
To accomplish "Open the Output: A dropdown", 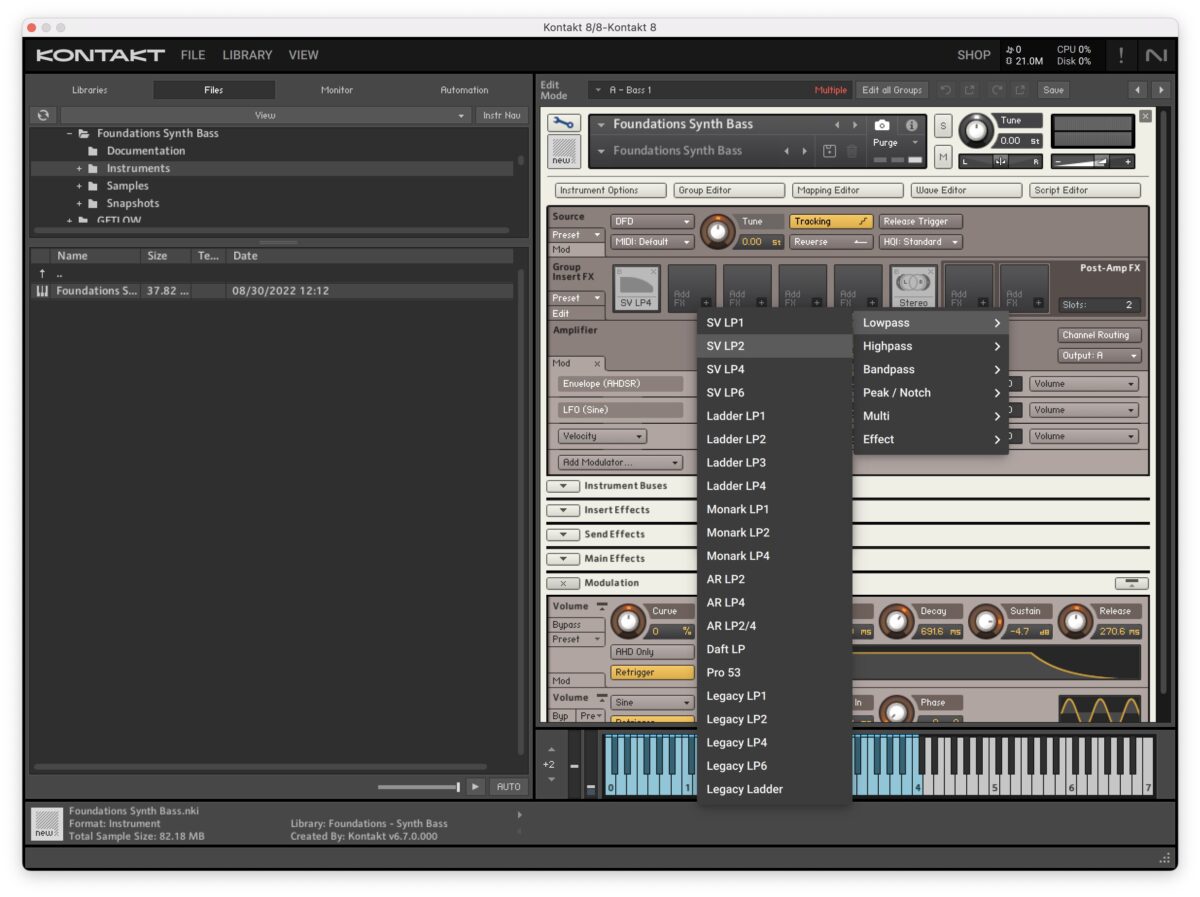I will click(1100, 356).
